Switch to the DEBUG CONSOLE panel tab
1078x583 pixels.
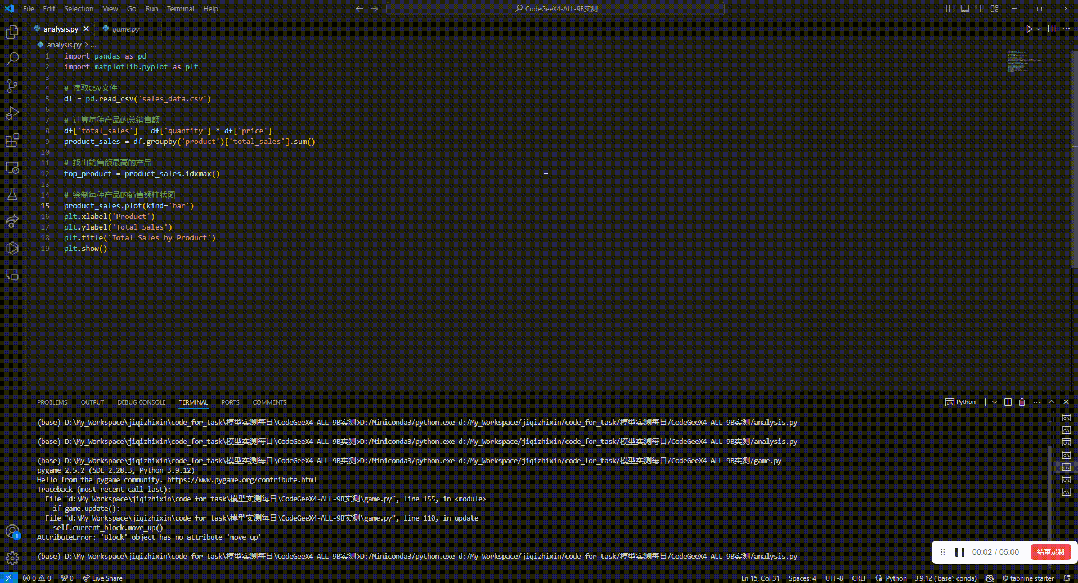pyautogui.click(x=141, y=402)
